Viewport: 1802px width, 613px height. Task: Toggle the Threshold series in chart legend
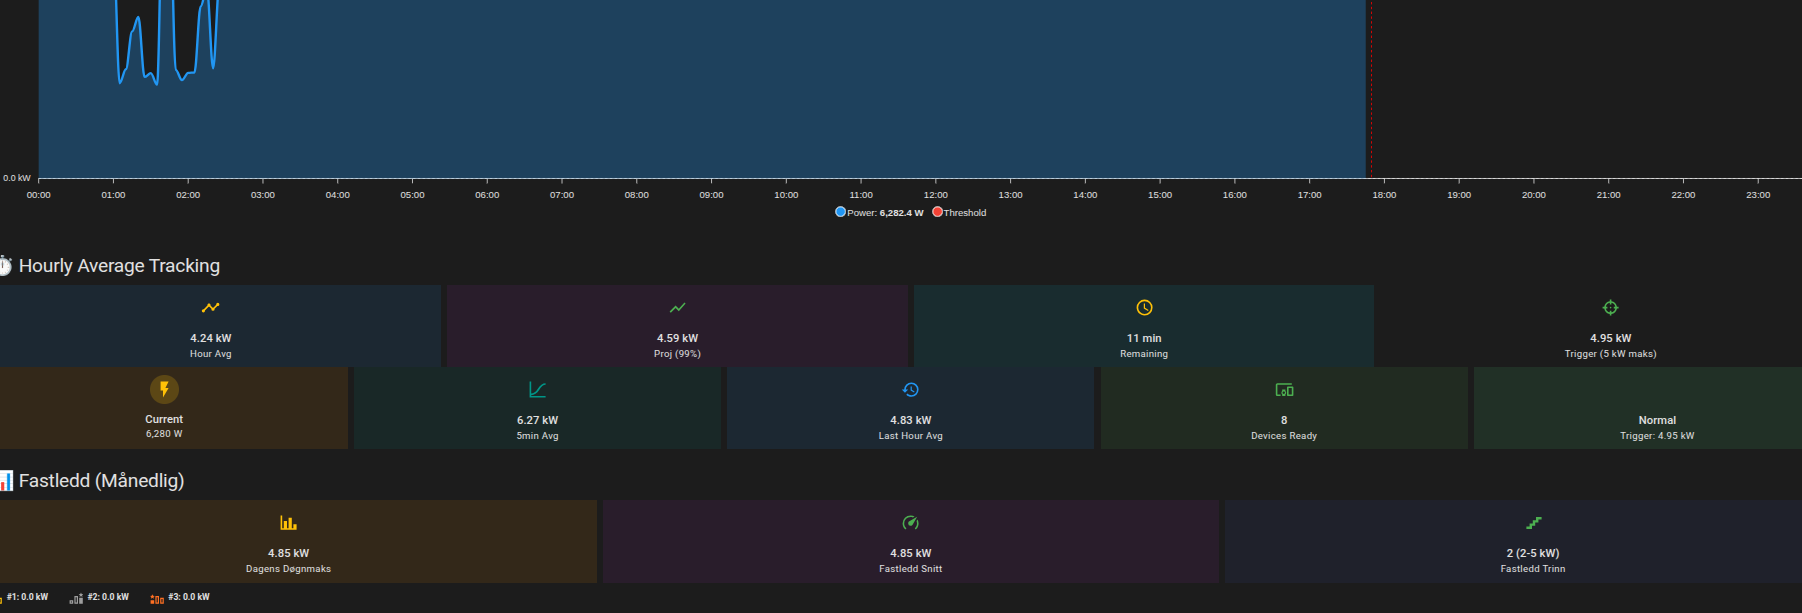click(964, 213)
